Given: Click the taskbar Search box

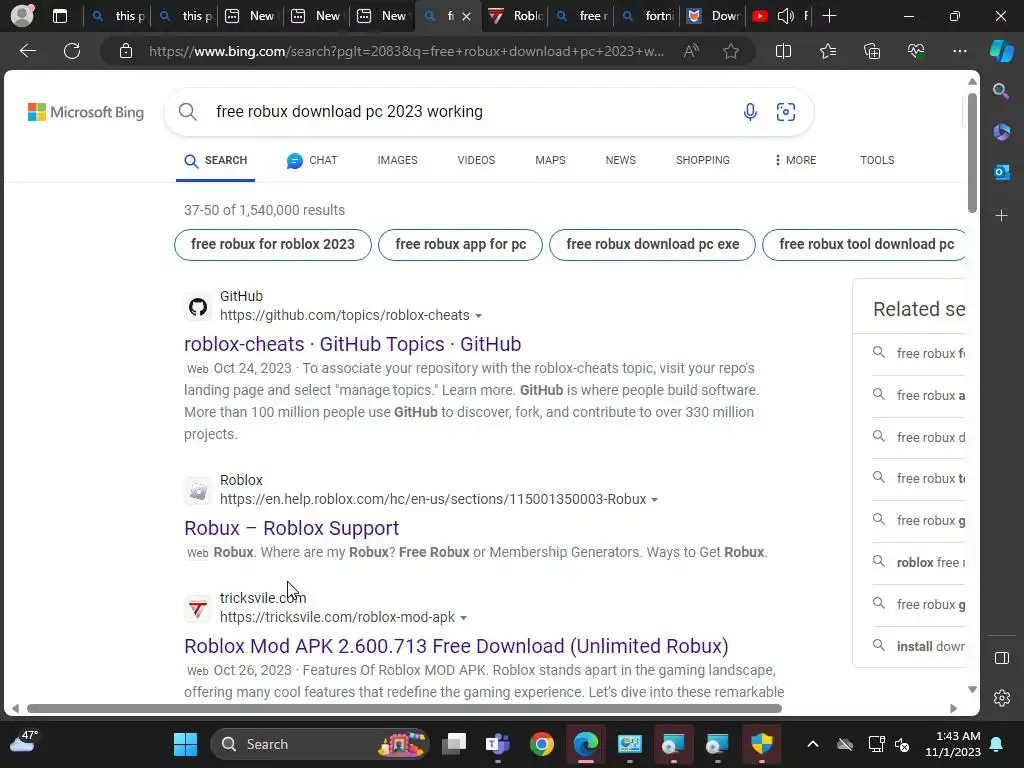Looking at the screenshot, I should click(x=320, y=744).
